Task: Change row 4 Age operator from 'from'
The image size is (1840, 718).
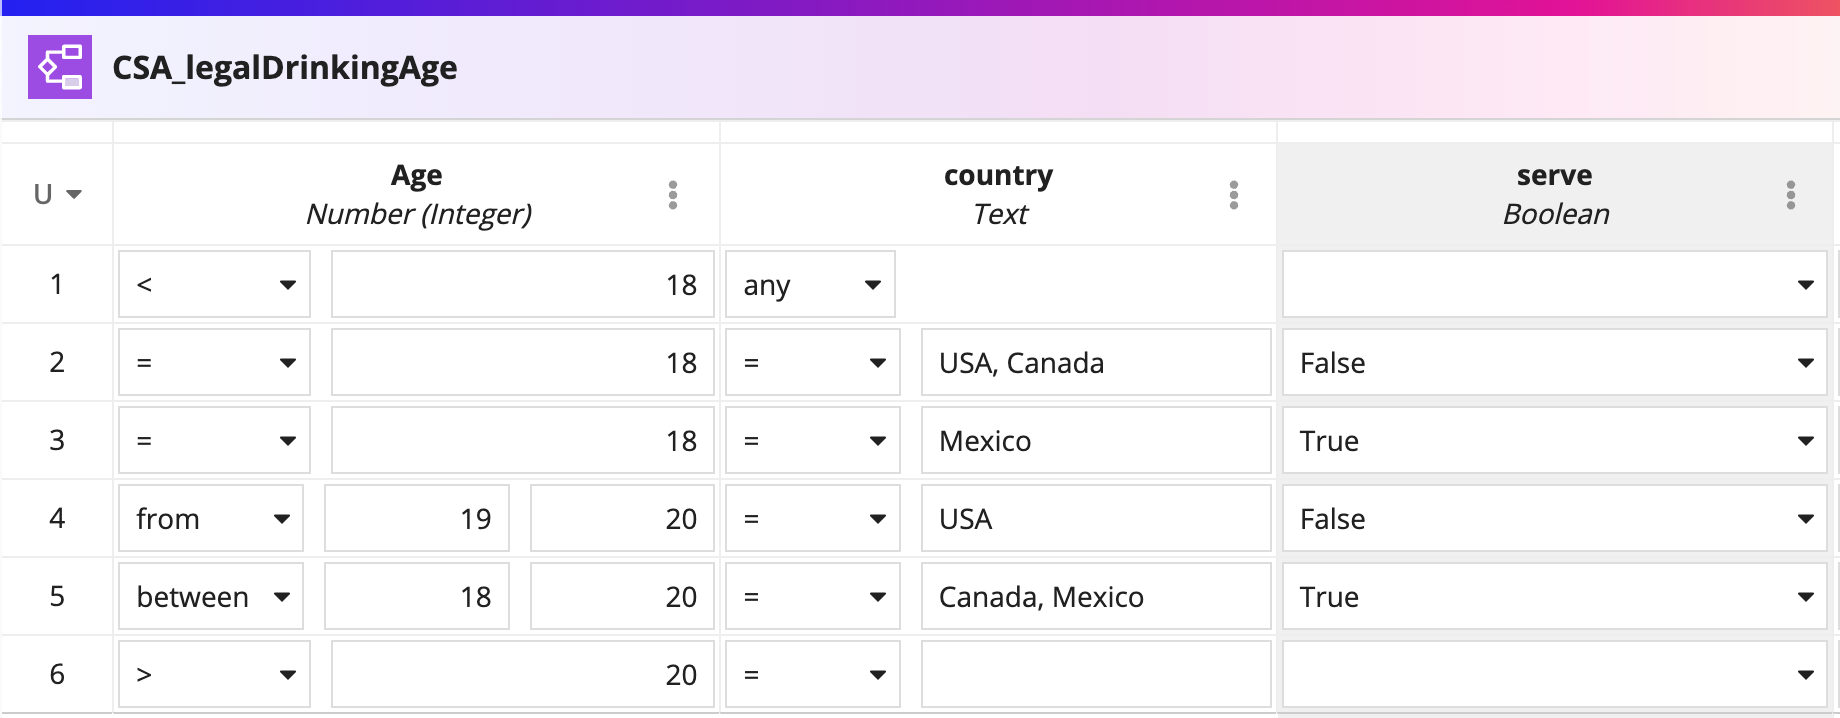Action: [211, 519]
